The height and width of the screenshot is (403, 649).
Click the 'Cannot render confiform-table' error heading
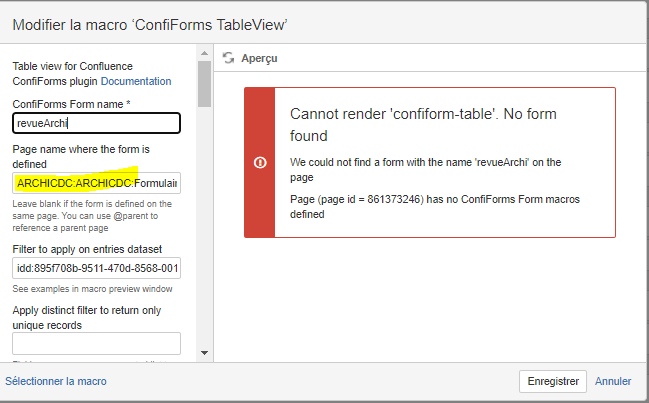coord(423,125)
